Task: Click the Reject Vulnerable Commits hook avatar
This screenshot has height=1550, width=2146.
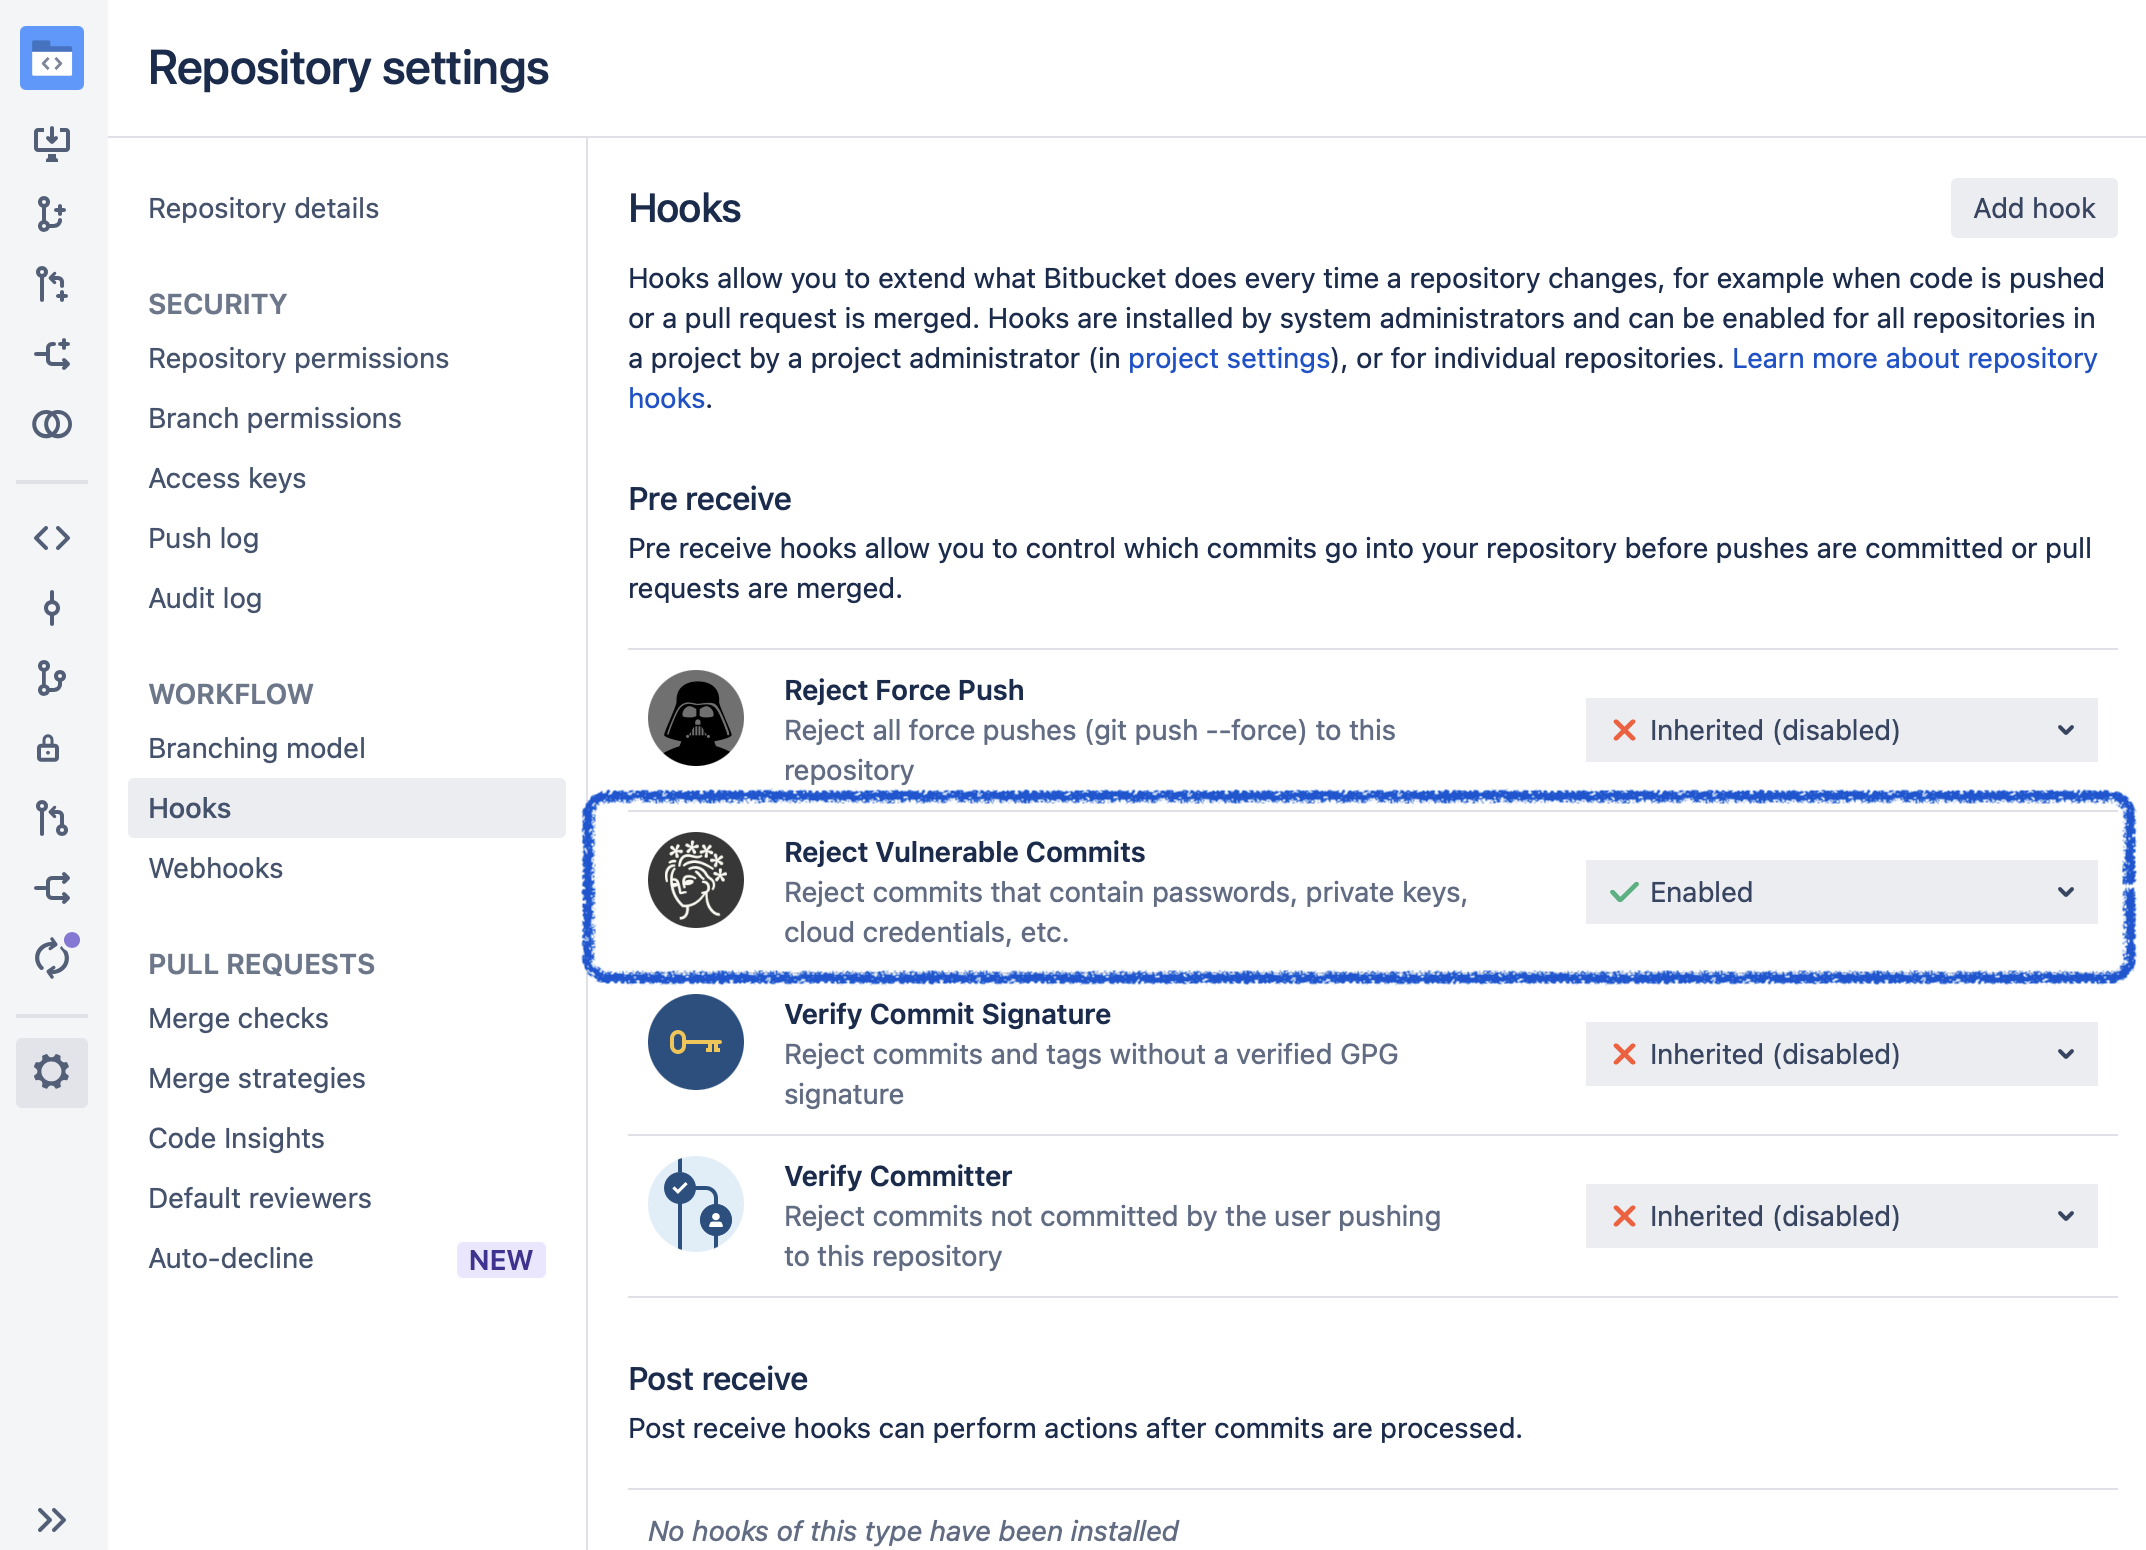Action: [x=695, y=880]
